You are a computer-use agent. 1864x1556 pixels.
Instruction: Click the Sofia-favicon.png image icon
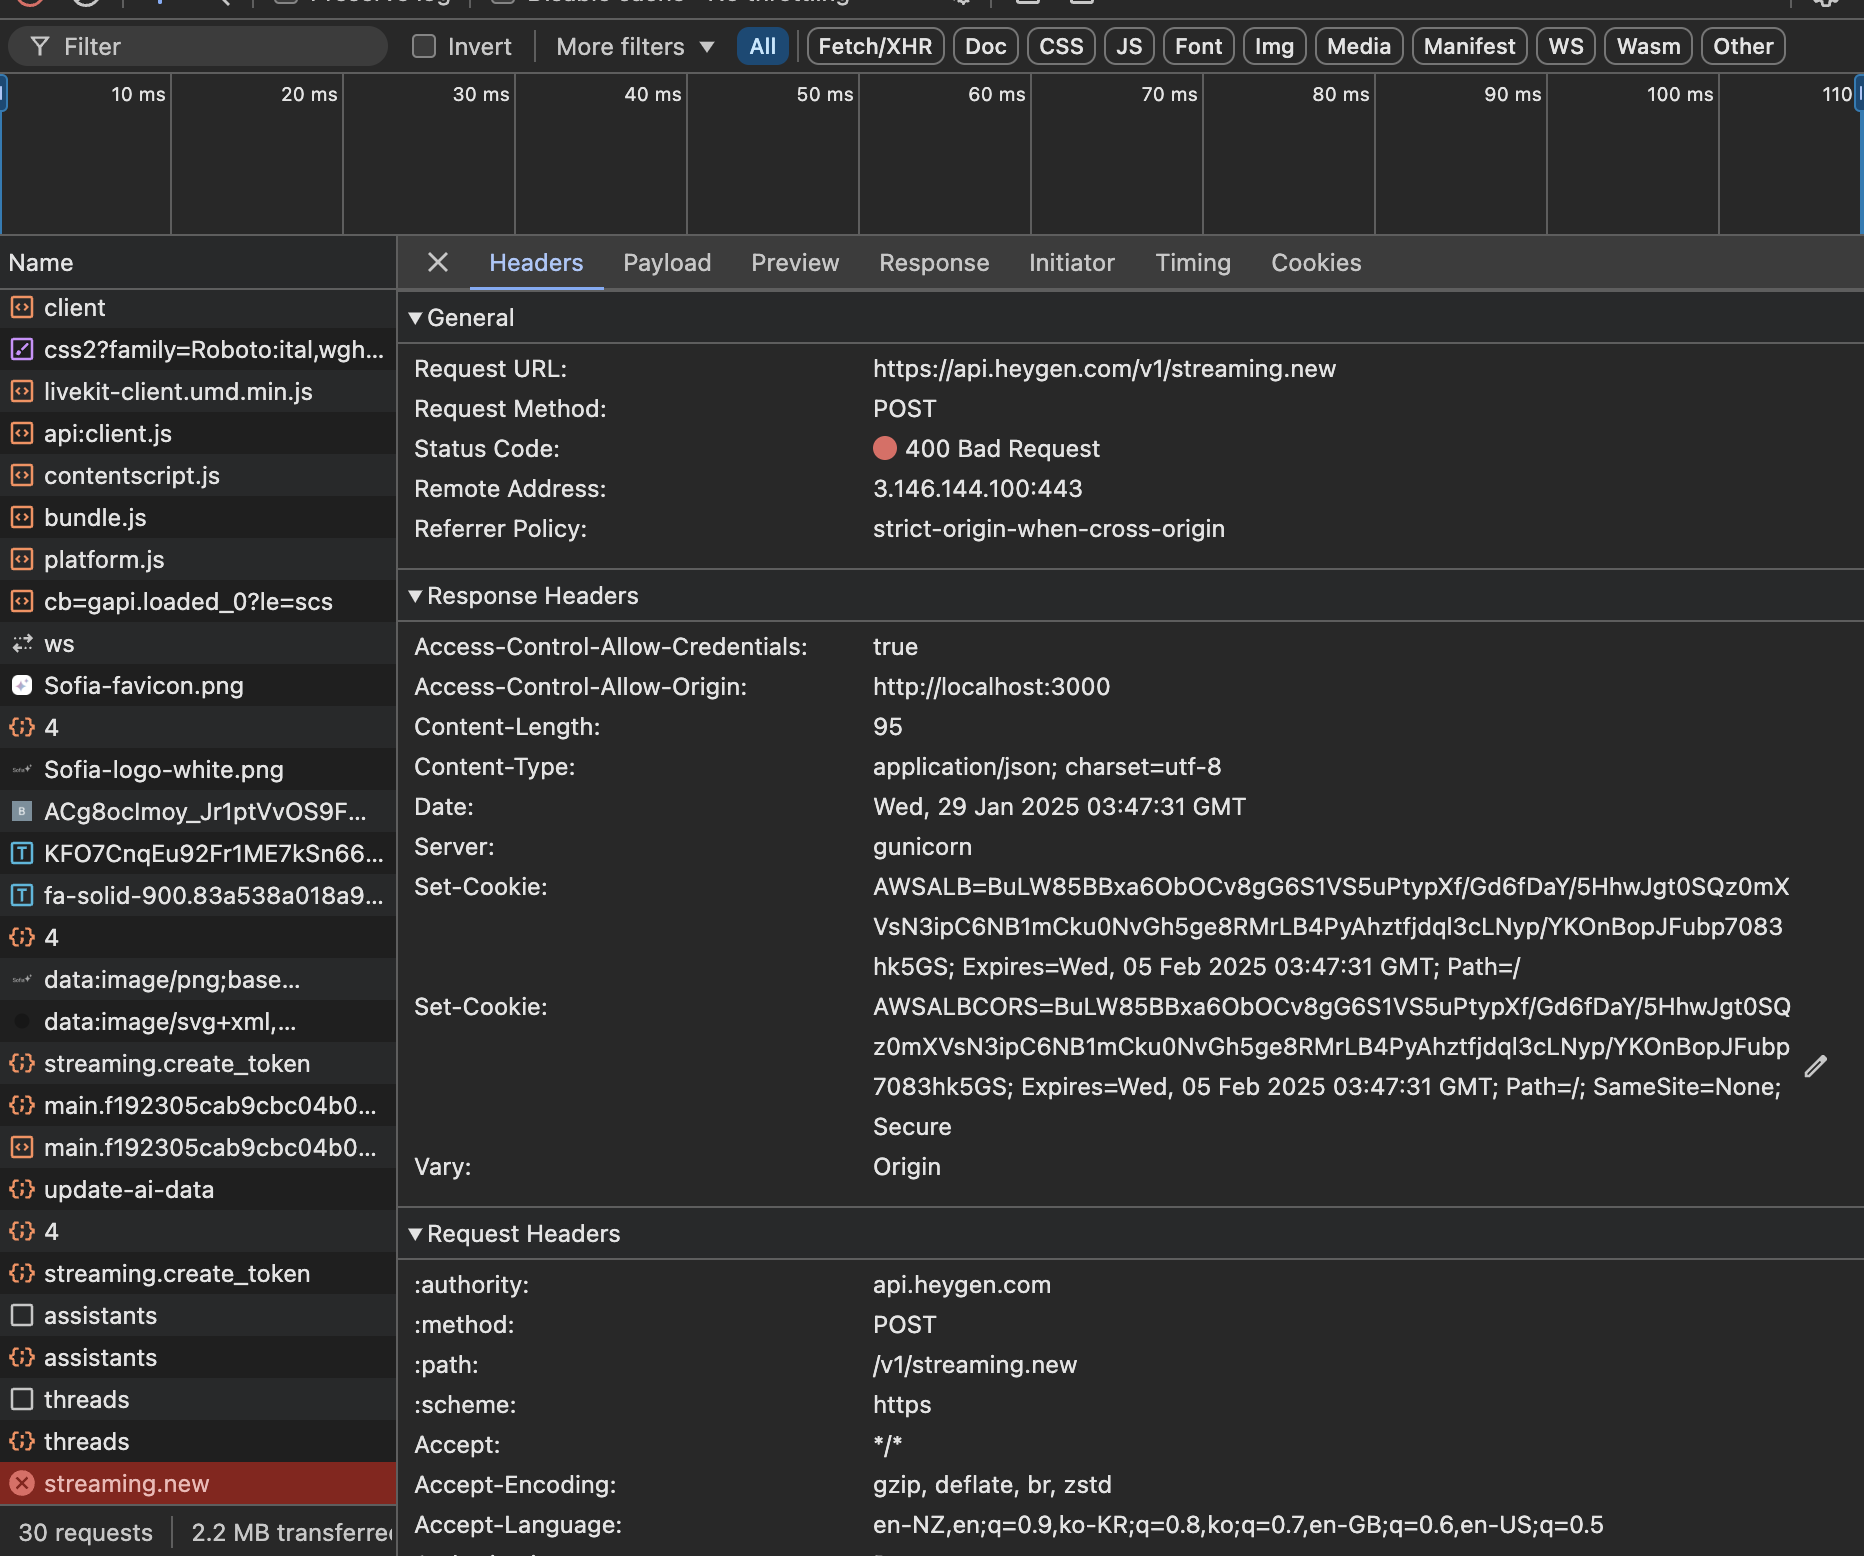click(x=22, y=686)
